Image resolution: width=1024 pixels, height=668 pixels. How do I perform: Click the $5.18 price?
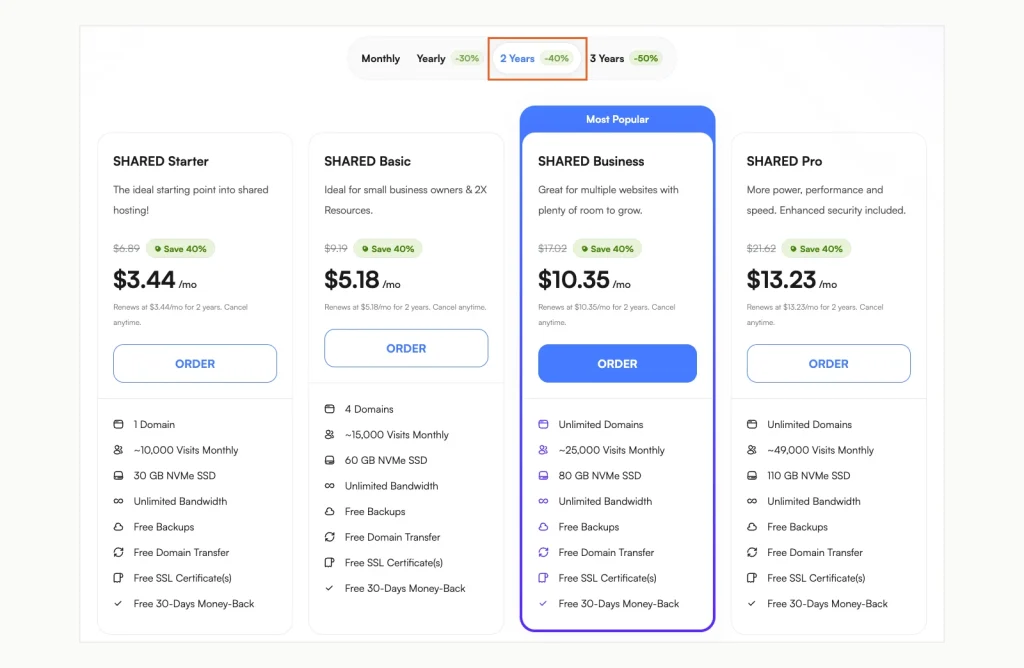(351, 280)
